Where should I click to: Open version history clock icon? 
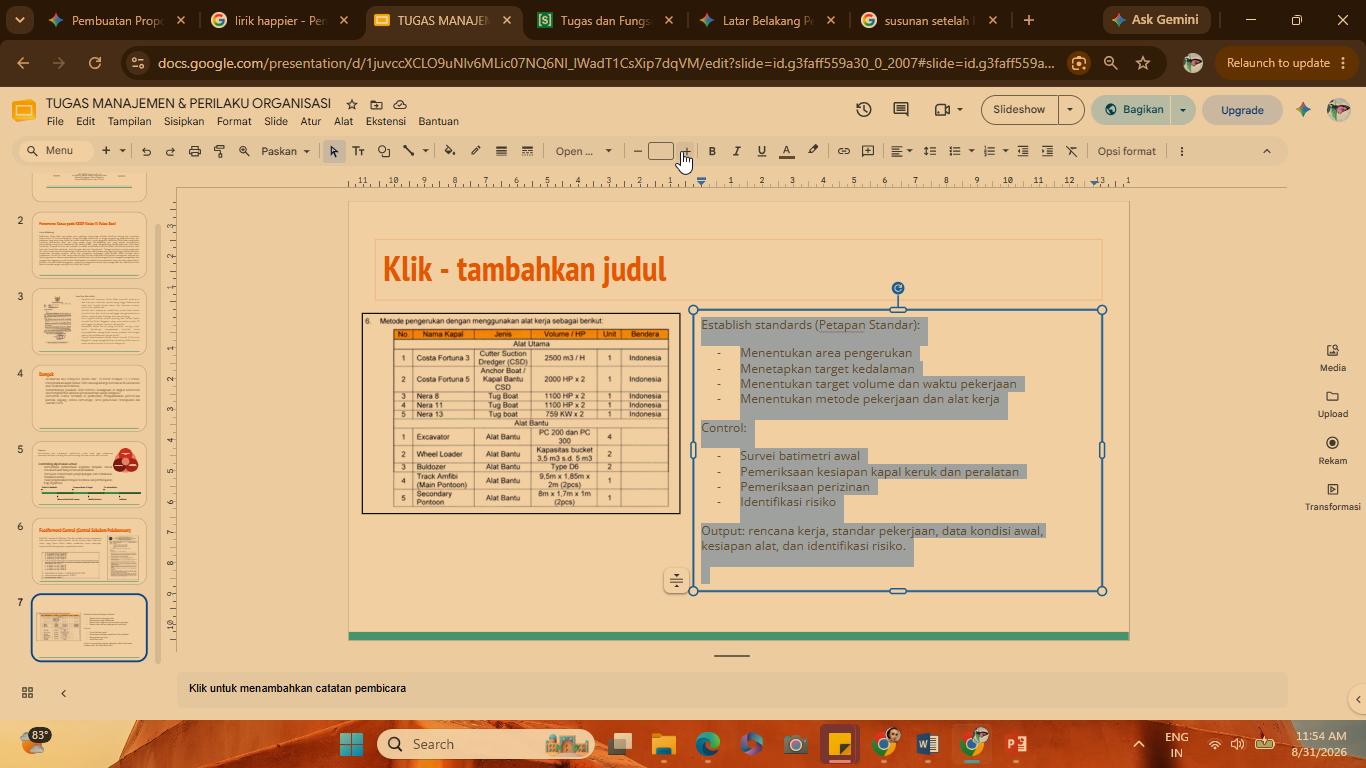[x=864, y=110]
